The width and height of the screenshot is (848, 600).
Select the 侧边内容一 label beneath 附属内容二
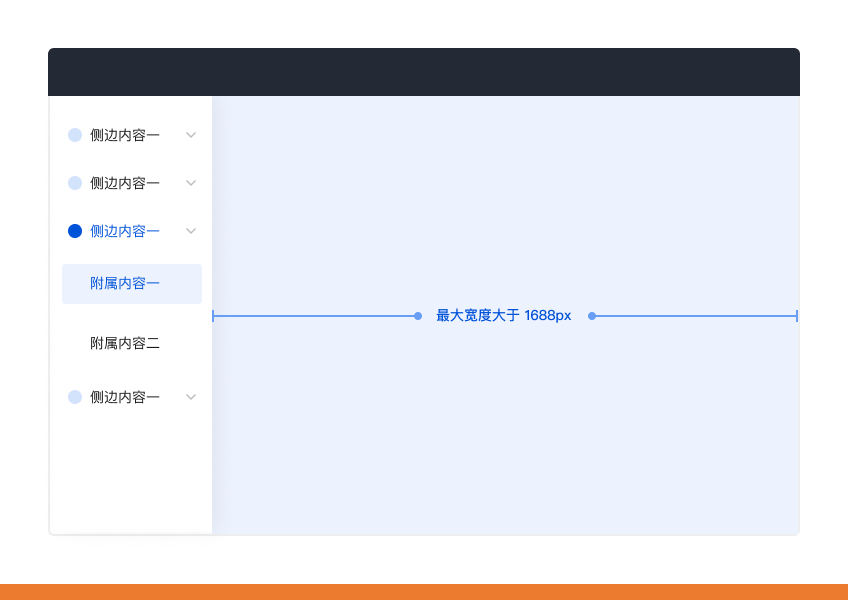125,397
